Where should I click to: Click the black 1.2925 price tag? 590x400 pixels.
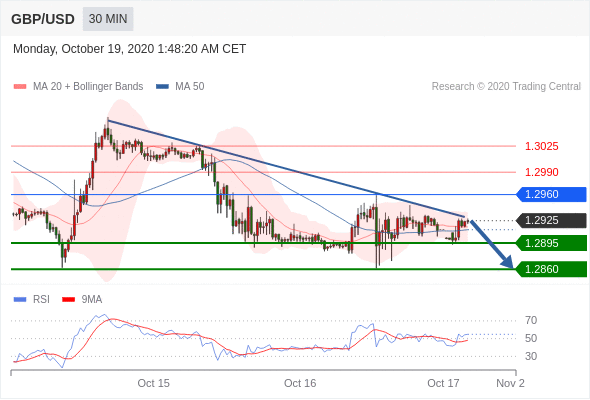coord(551,221)
